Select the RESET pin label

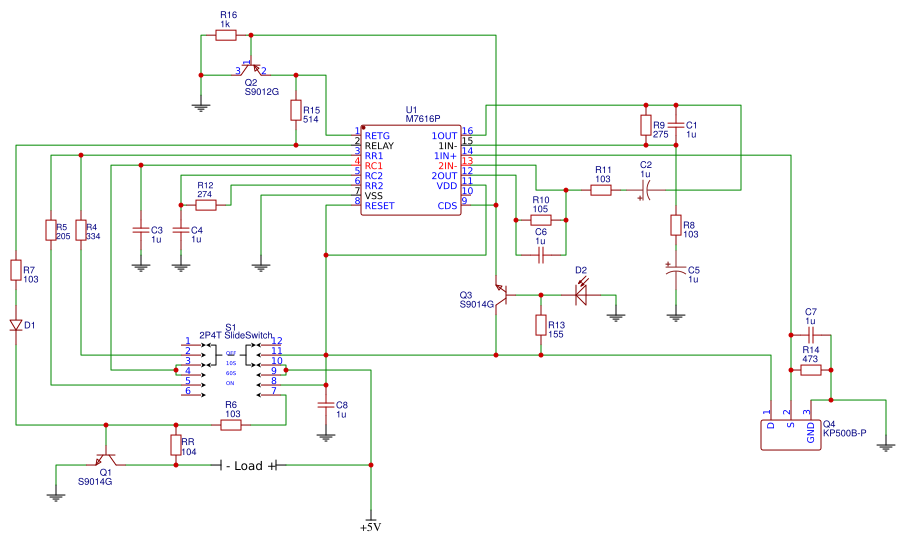pos(379,205)
